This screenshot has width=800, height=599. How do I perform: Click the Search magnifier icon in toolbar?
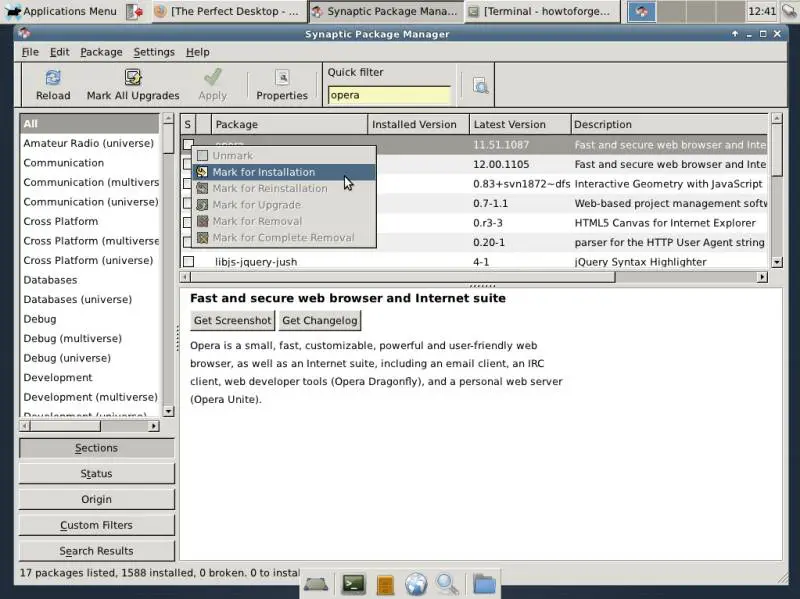(x=480, y=85)
